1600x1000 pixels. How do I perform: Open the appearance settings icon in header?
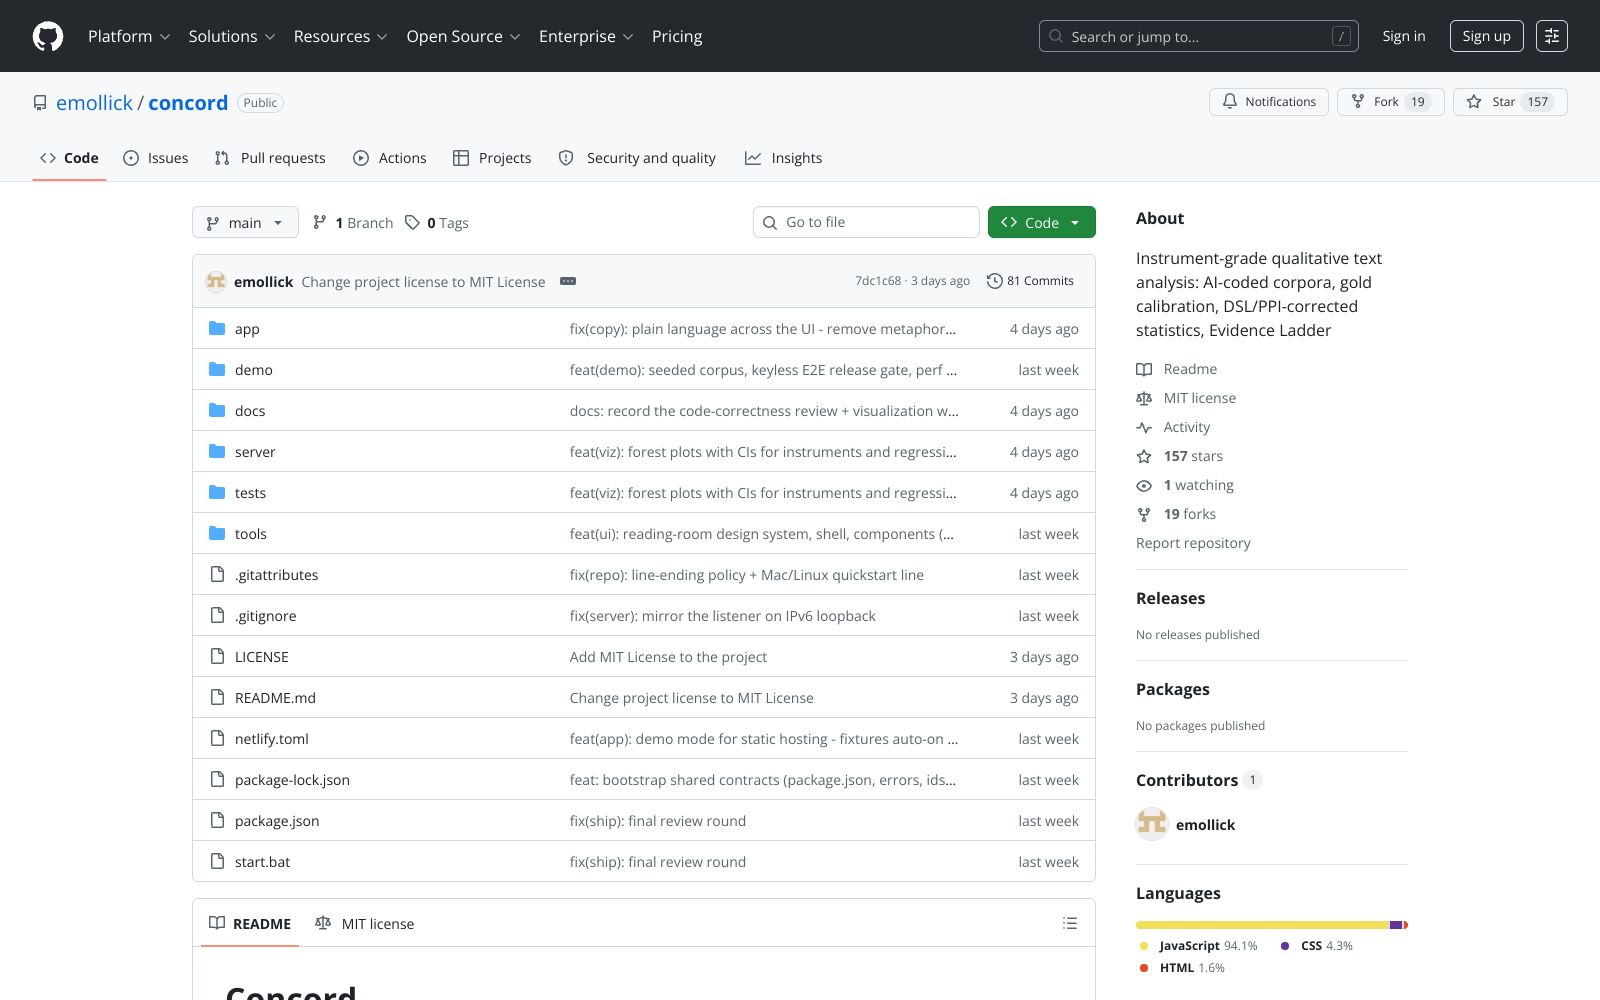pyautogui.click(x=1552, y=36)
